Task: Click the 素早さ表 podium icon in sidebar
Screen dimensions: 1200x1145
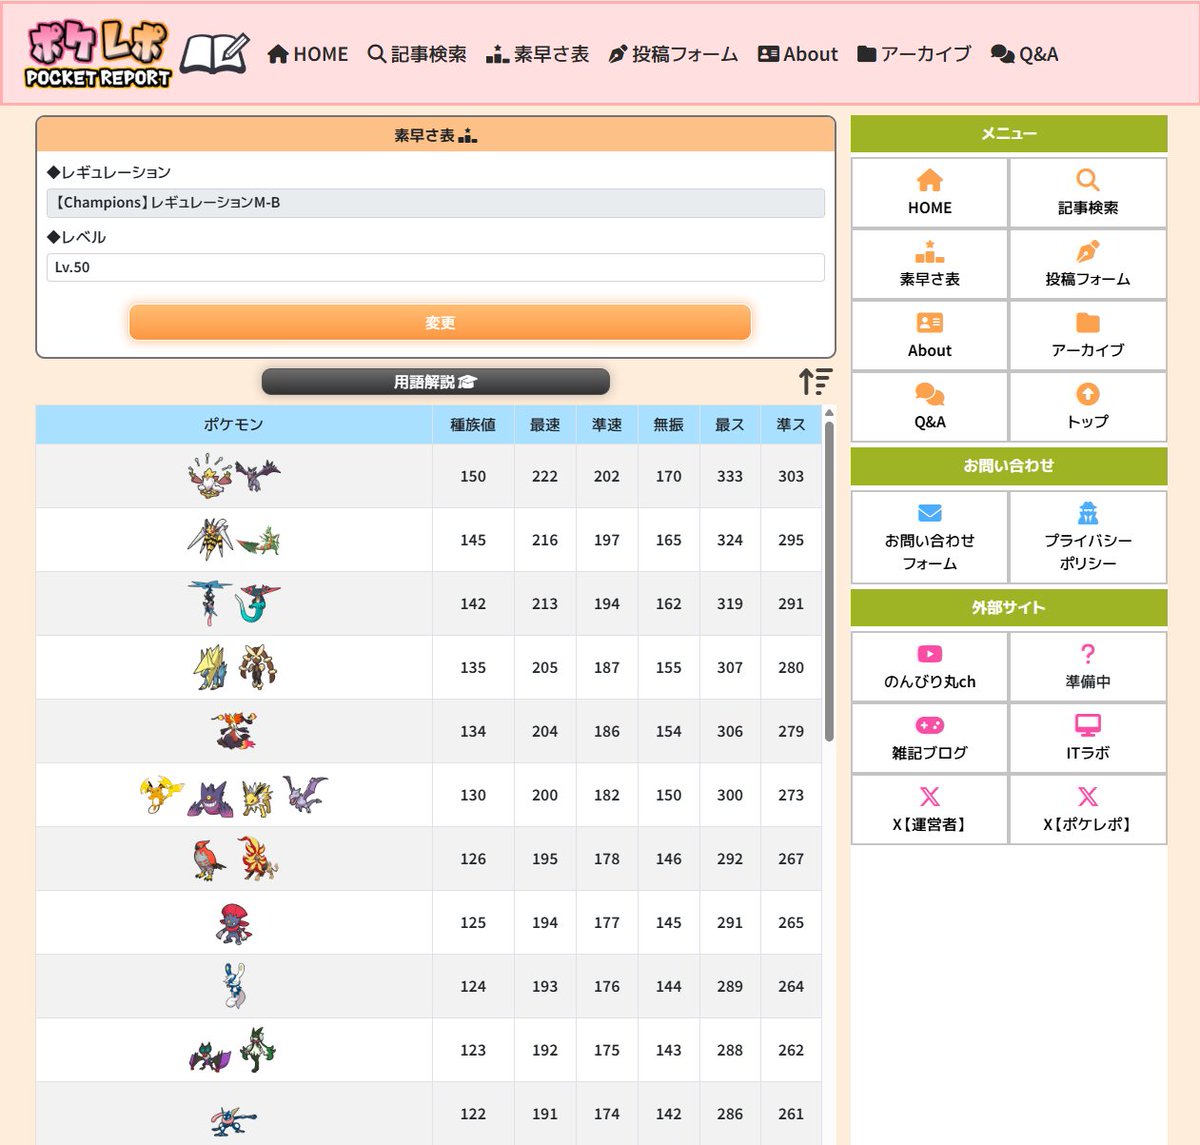Action: 930,251
